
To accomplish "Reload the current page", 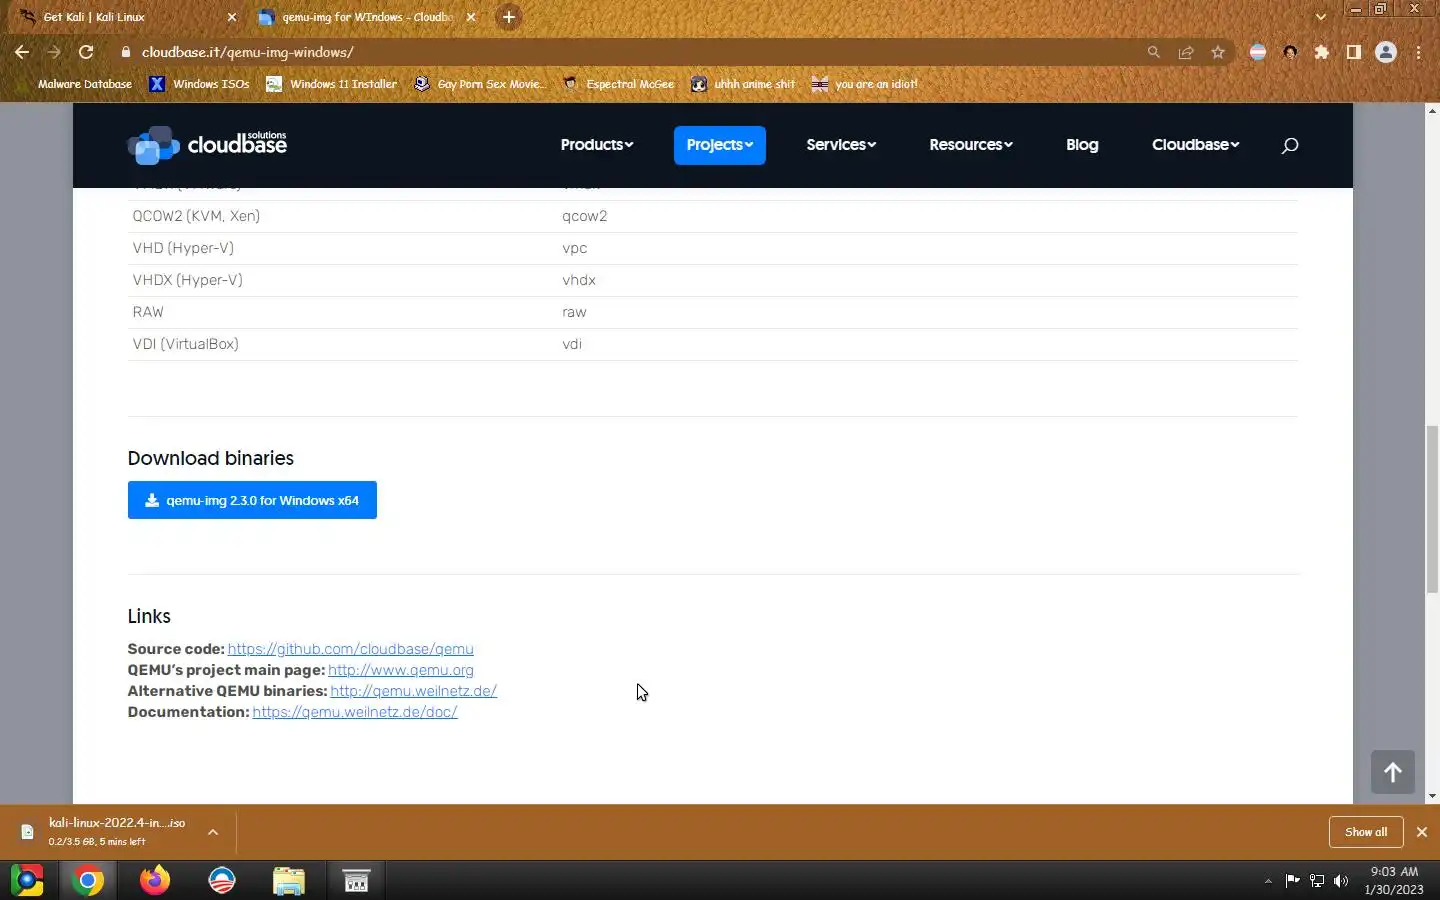I will (86, 52).
